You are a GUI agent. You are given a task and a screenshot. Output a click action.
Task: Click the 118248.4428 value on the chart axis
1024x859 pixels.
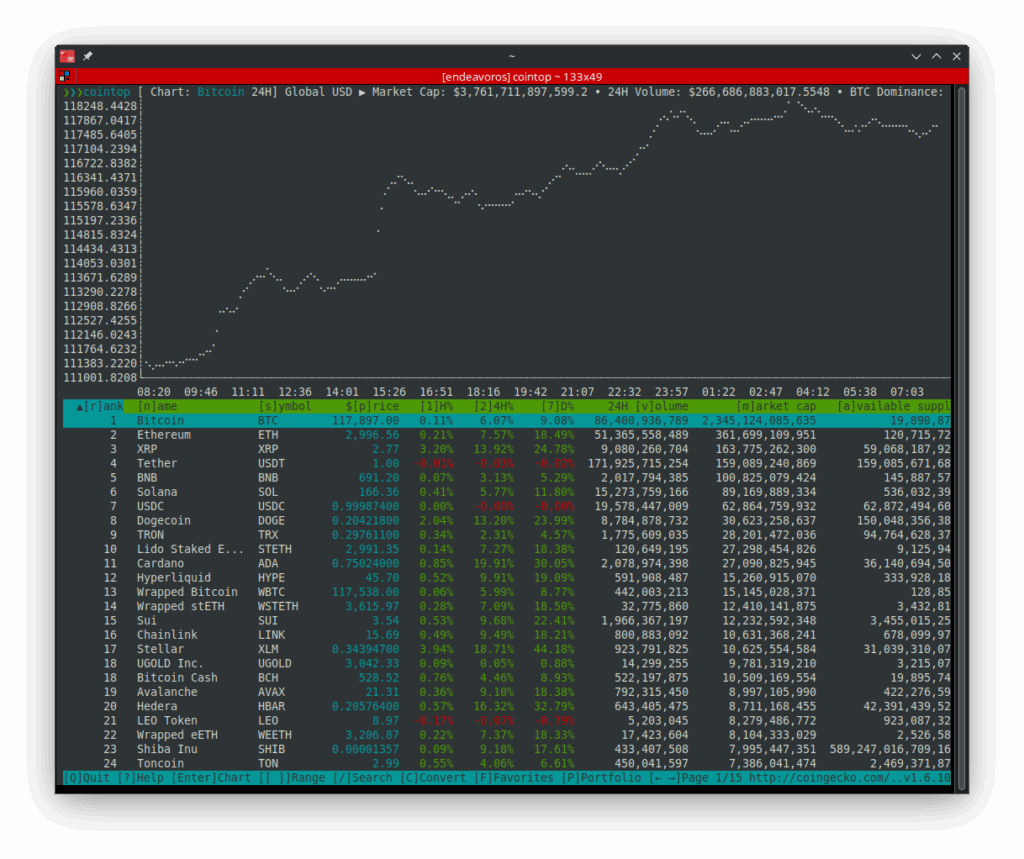pos(100,106)
